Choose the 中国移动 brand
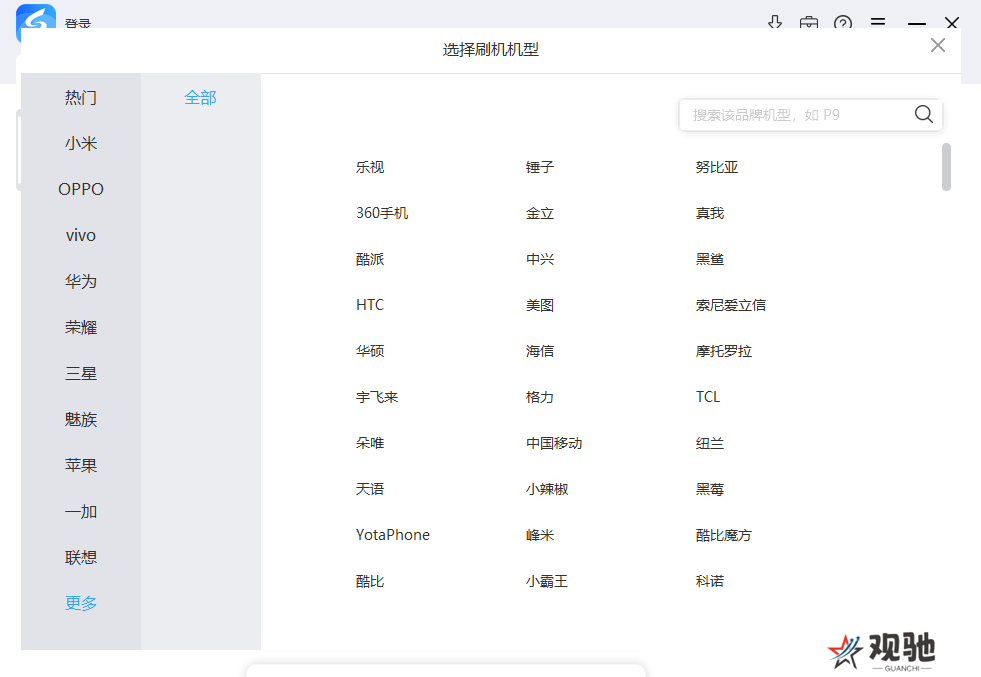Viewport: 981px width, 677px height. (x=554, y=443)
